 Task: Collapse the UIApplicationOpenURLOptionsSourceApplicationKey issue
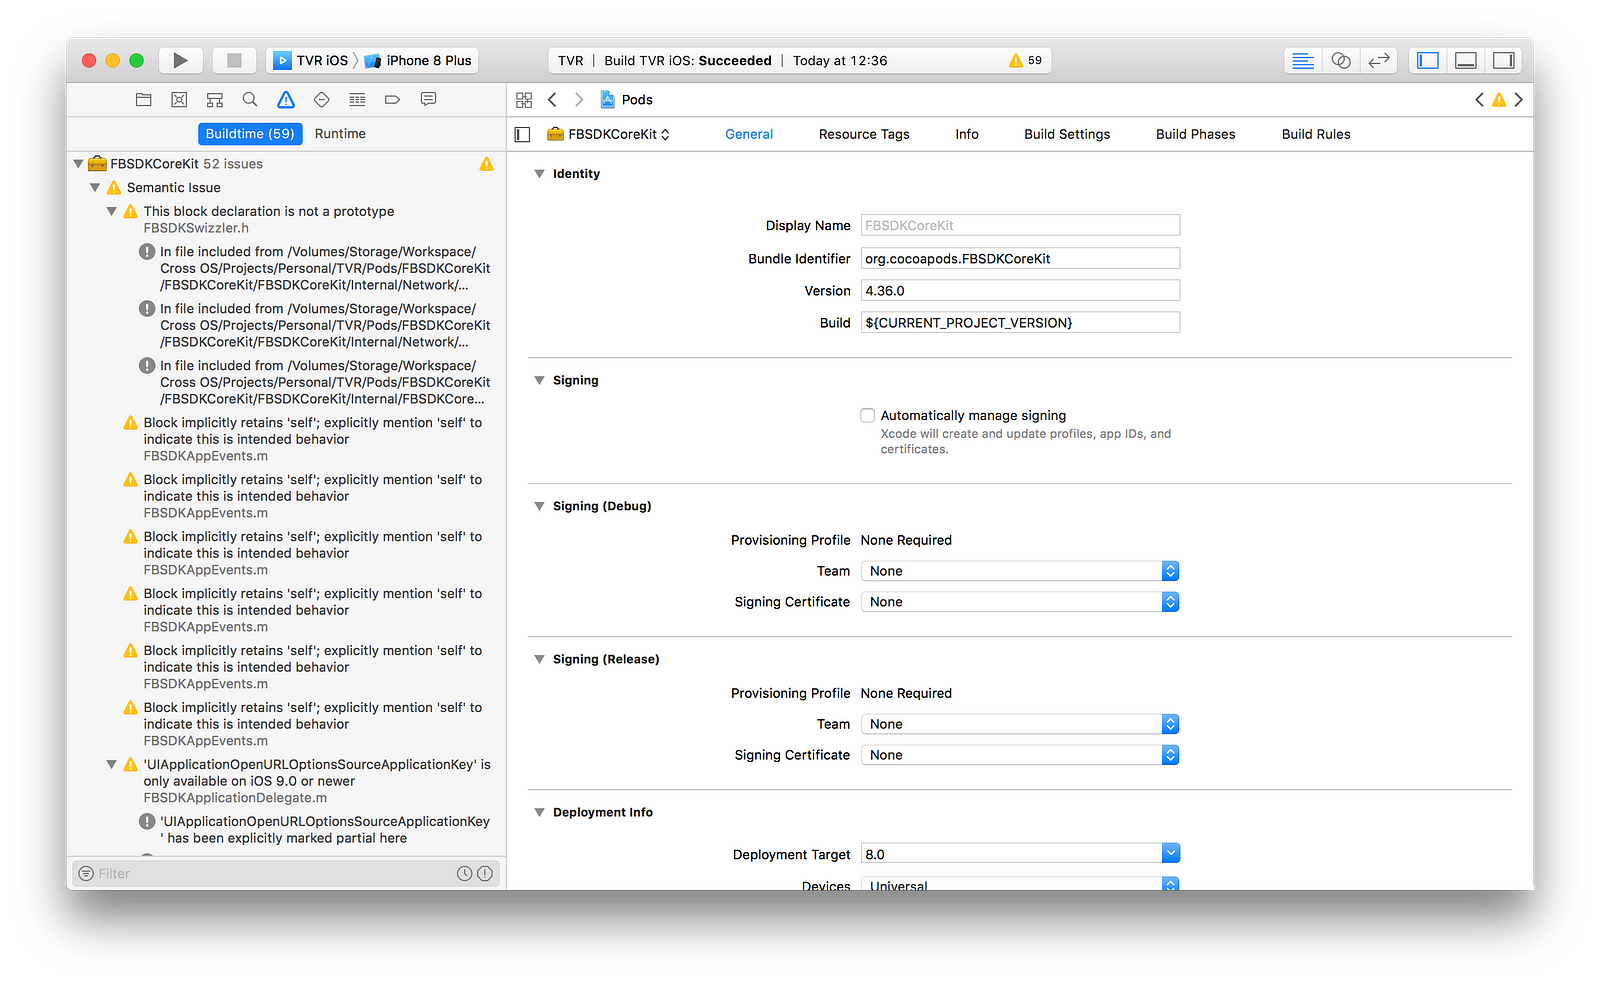112,764
